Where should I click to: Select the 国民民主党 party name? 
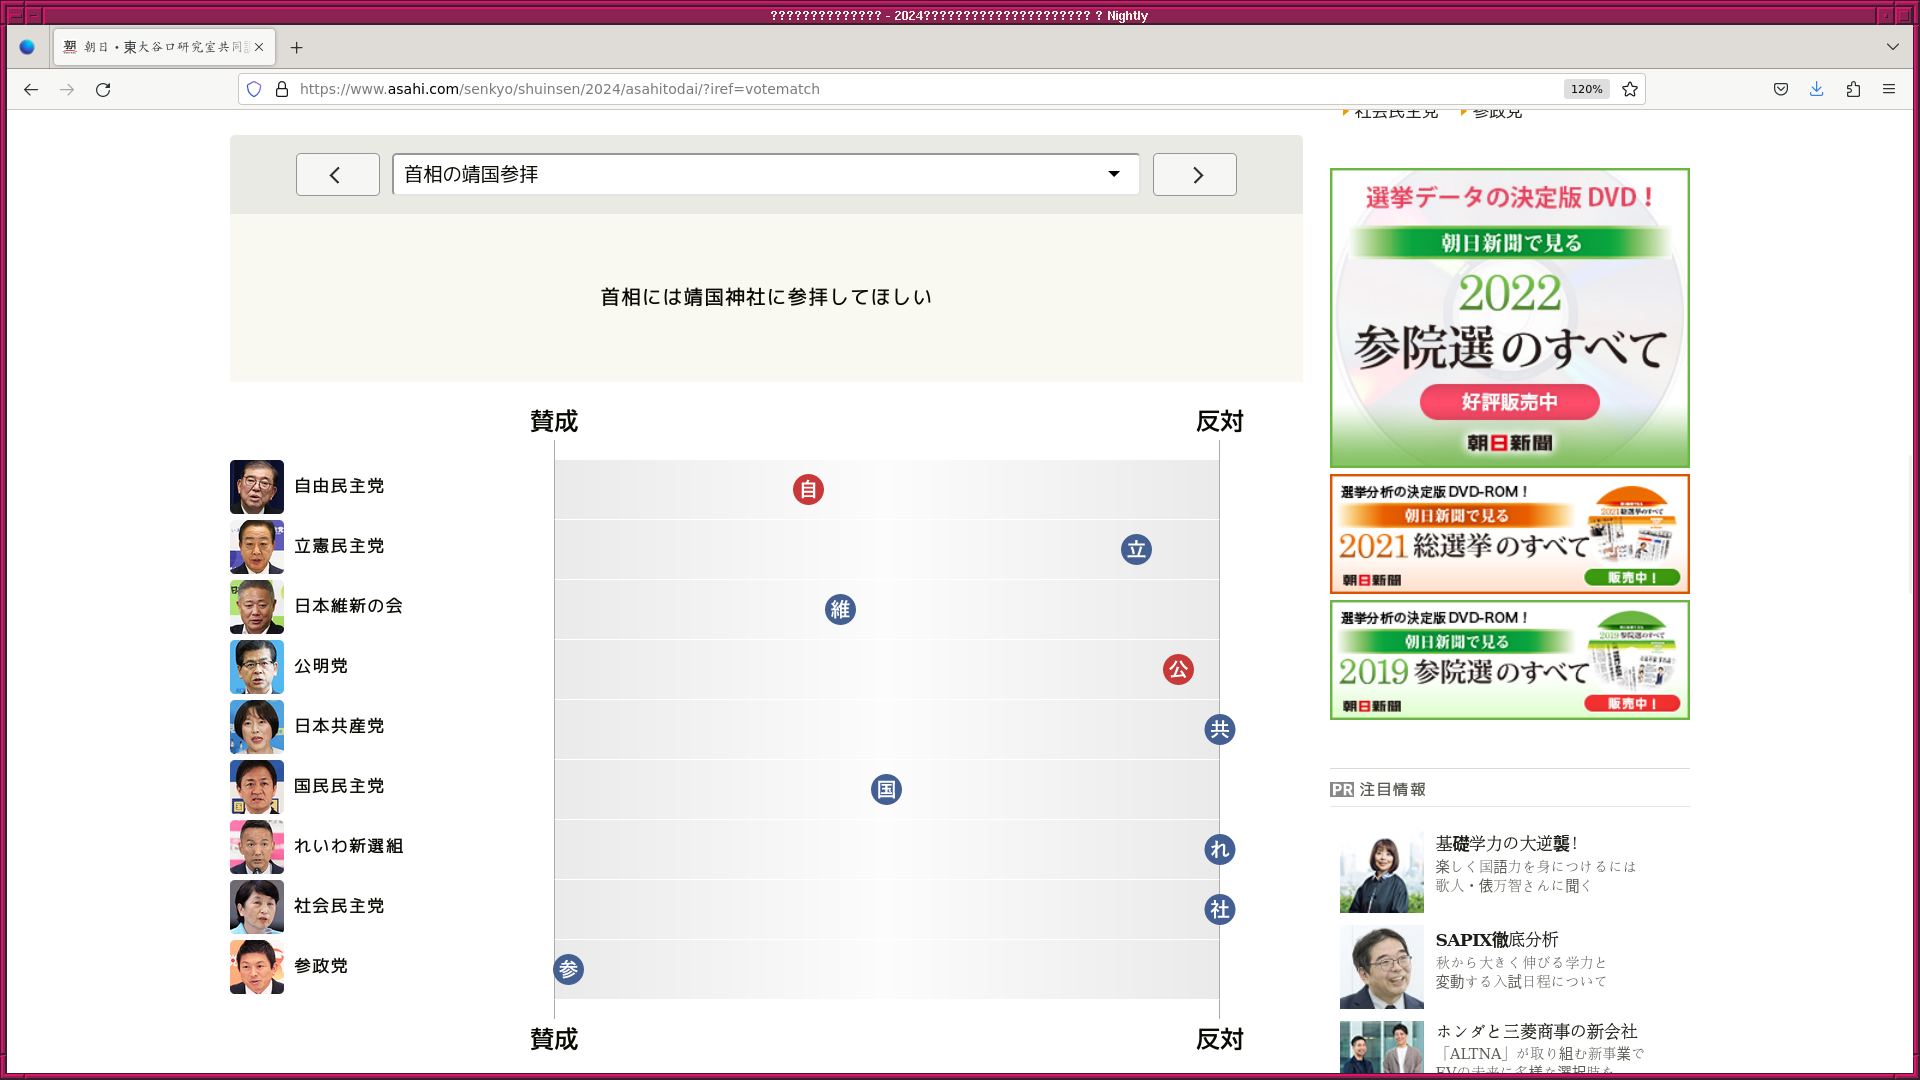pyautogui.click(x=339, y=786)
